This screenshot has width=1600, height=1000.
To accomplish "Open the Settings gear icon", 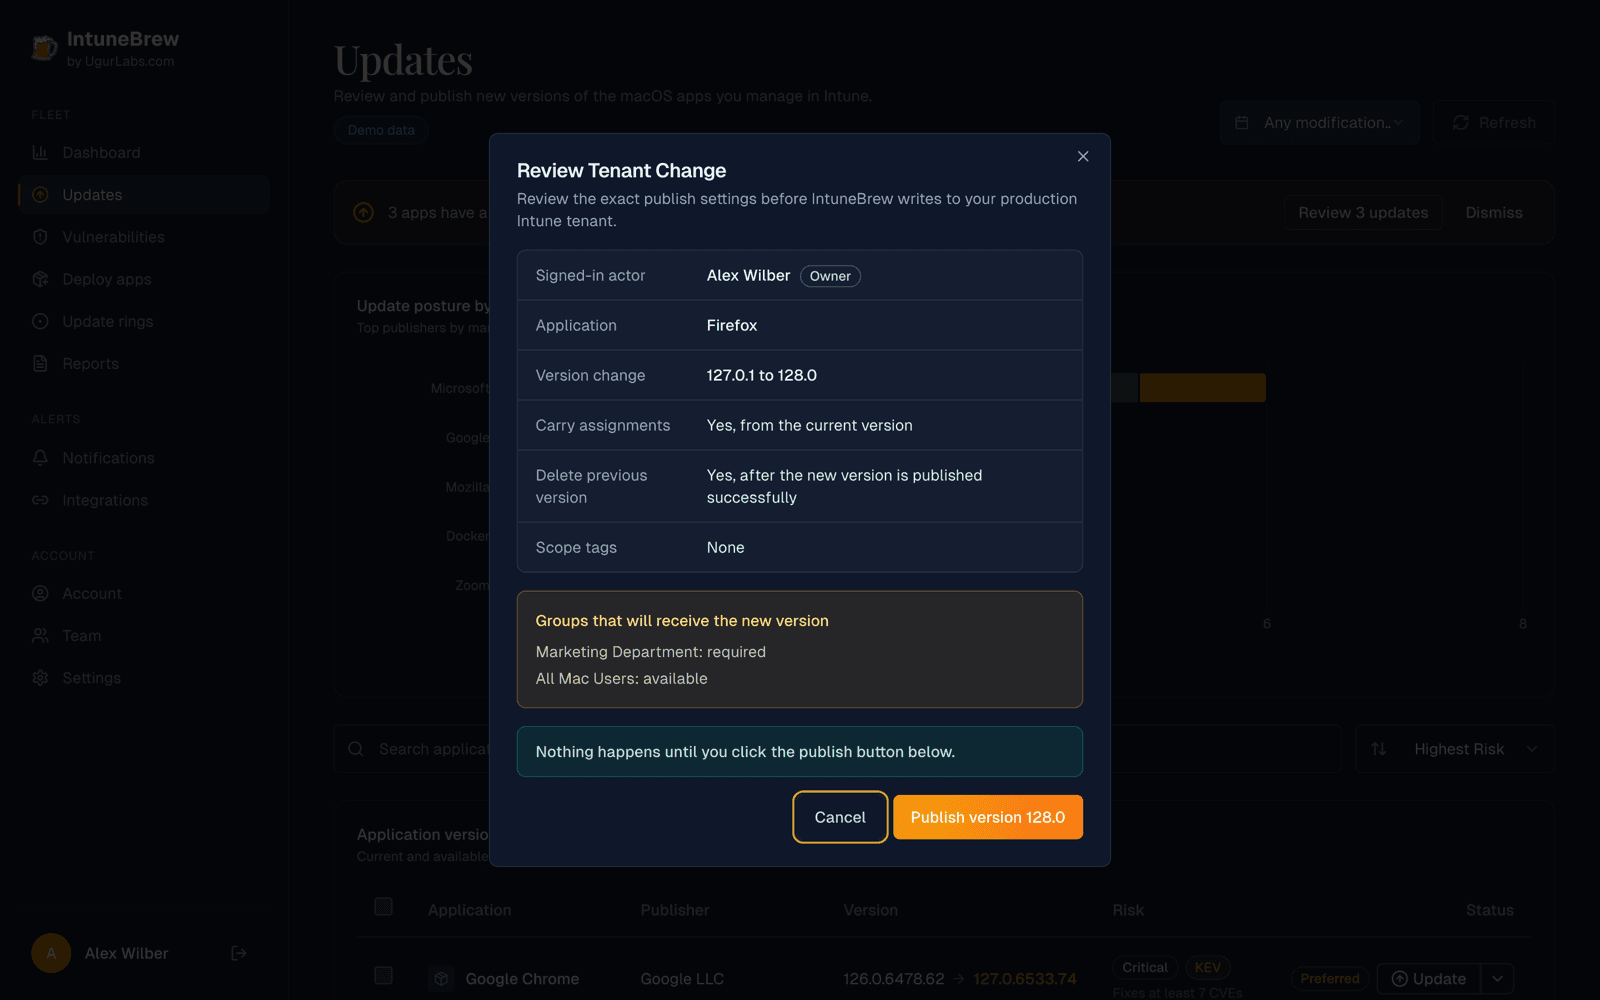I will point(40,677).
